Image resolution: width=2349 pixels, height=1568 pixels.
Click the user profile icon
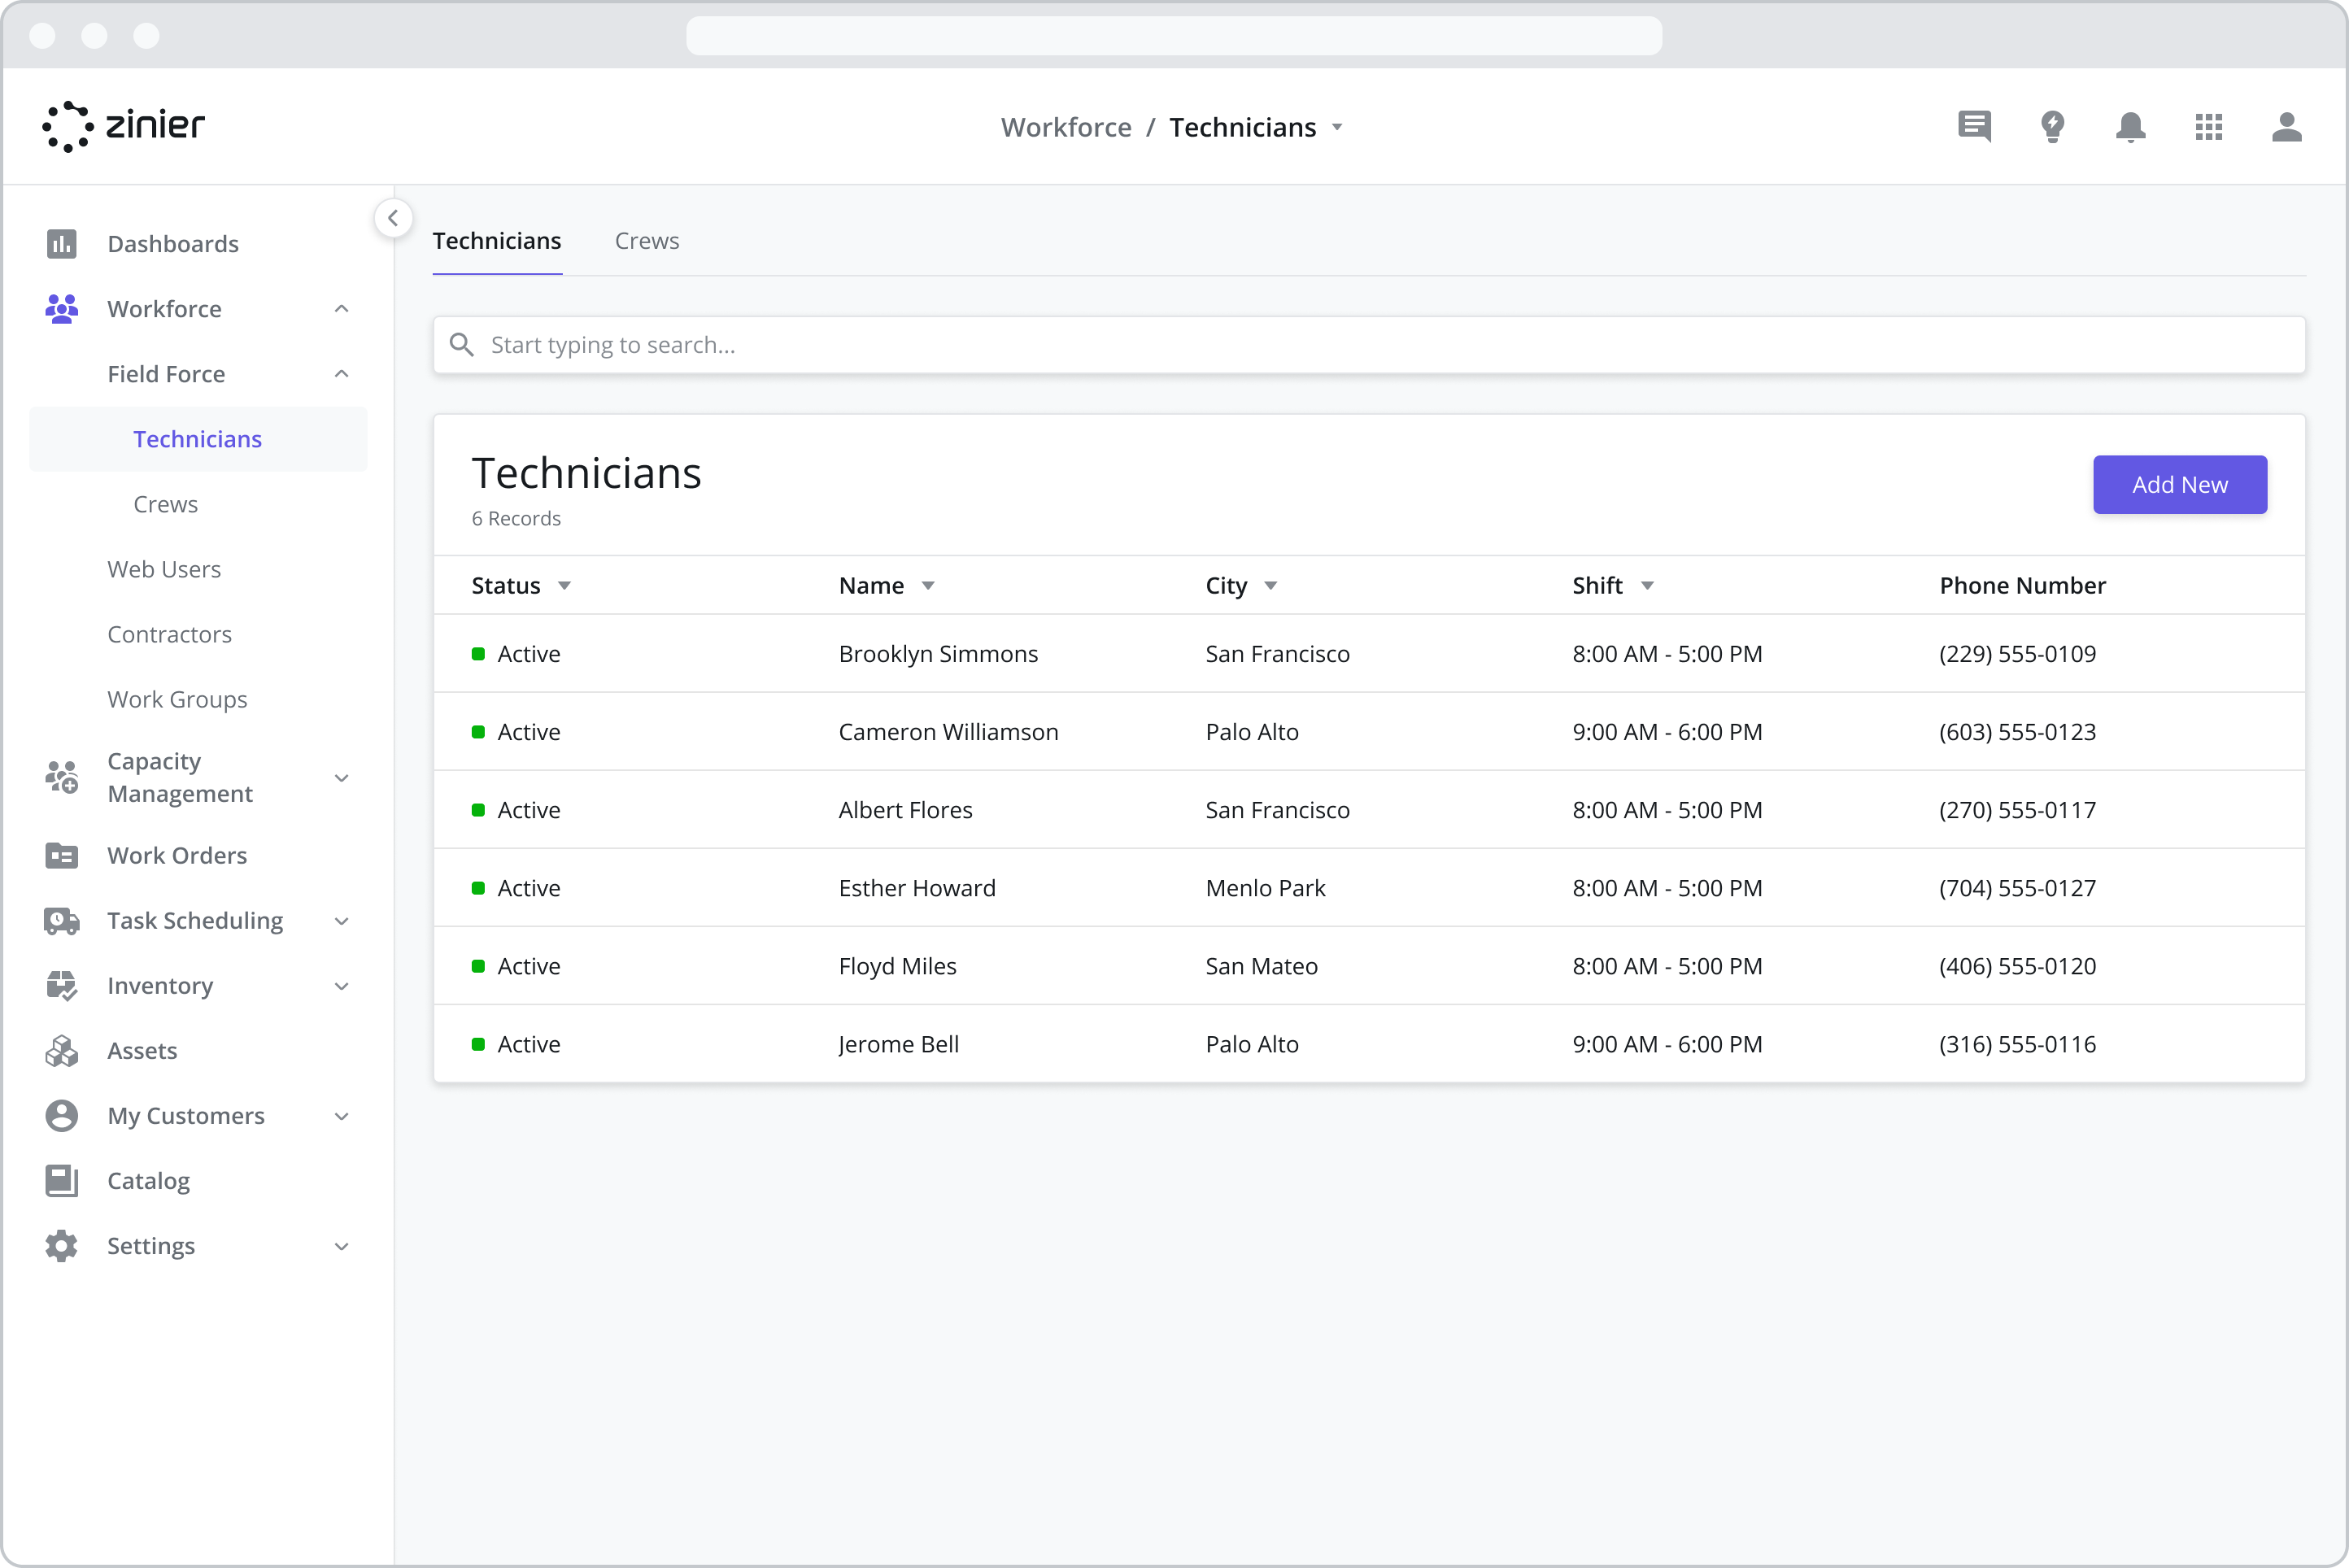(2286, 126)
